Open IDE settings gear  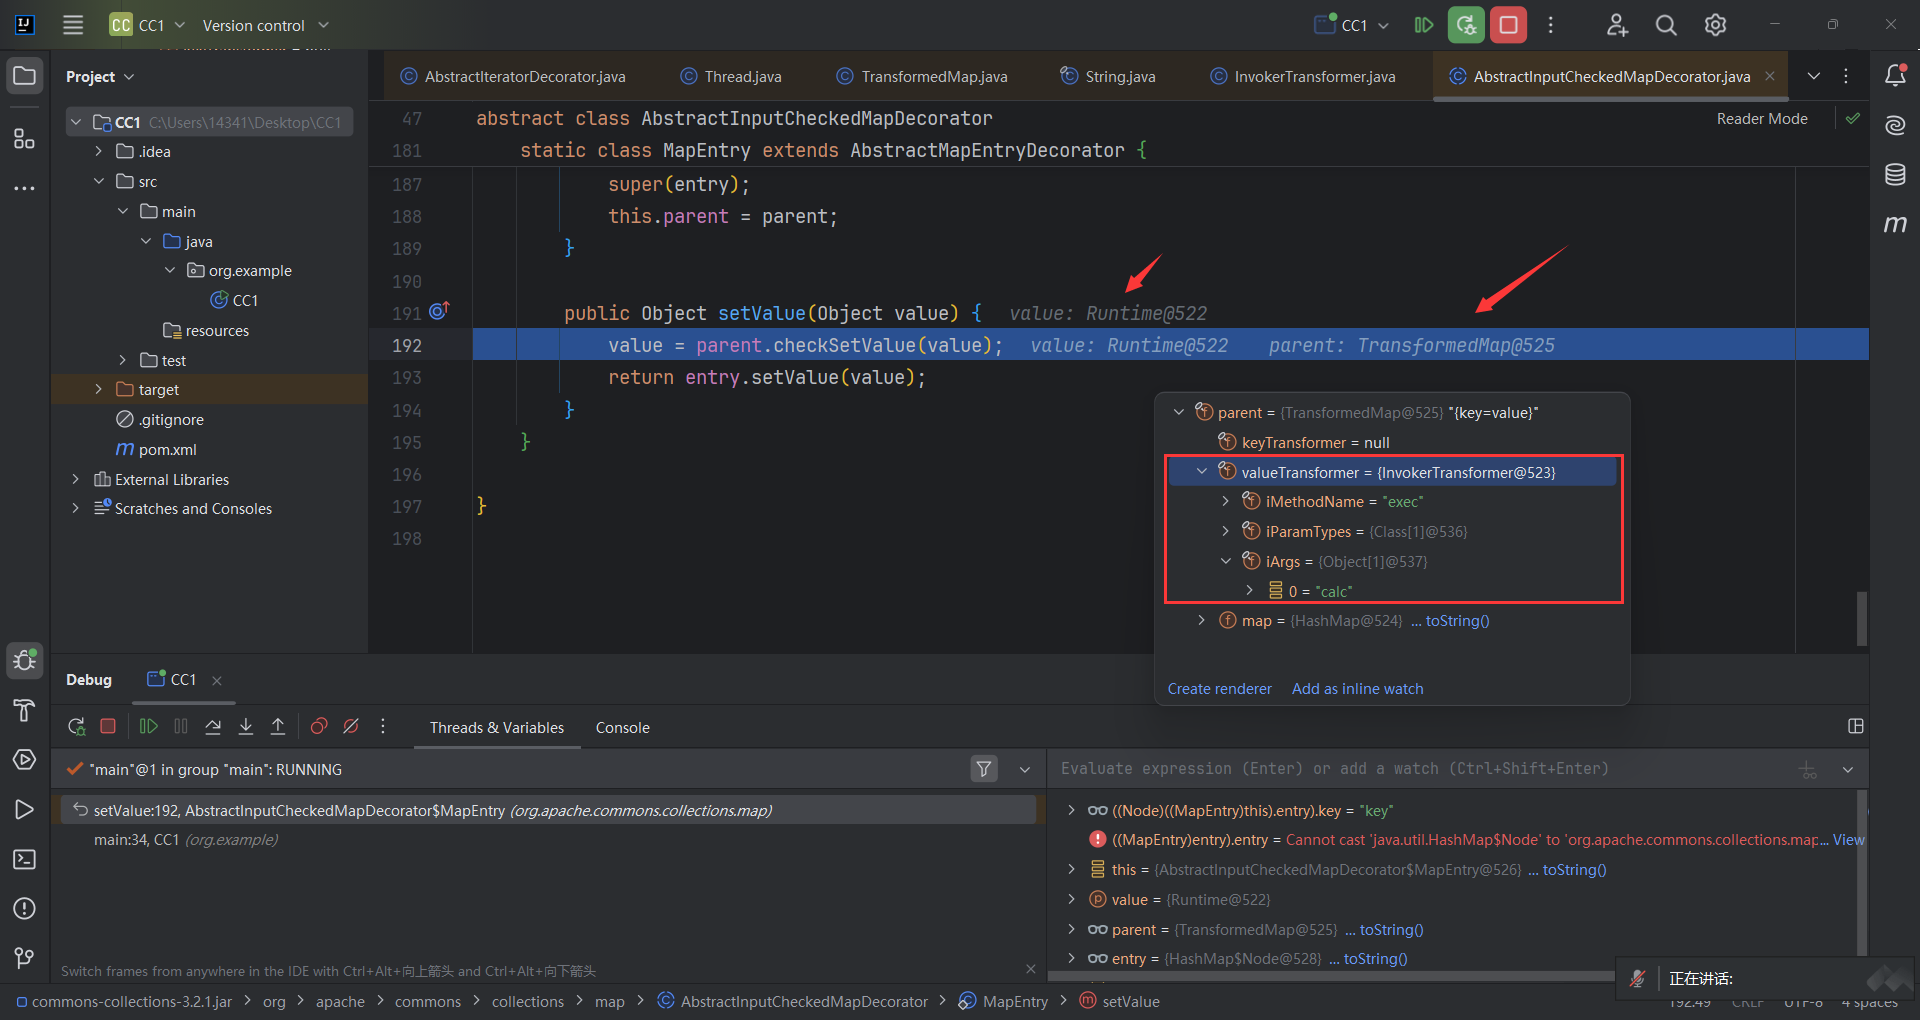pos(1715,25)
